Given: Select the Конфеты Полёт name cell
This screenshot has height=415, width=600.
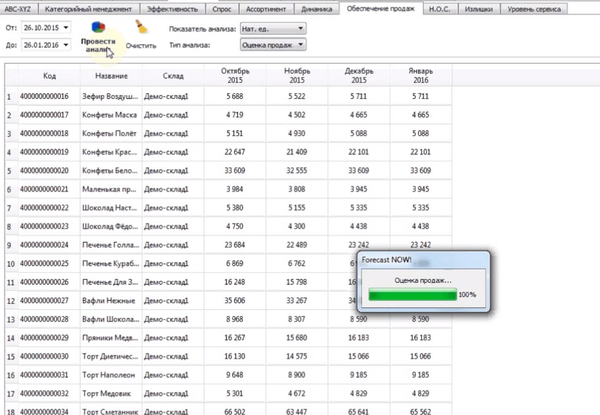Looking at the screenshot, I should (111, 133).
